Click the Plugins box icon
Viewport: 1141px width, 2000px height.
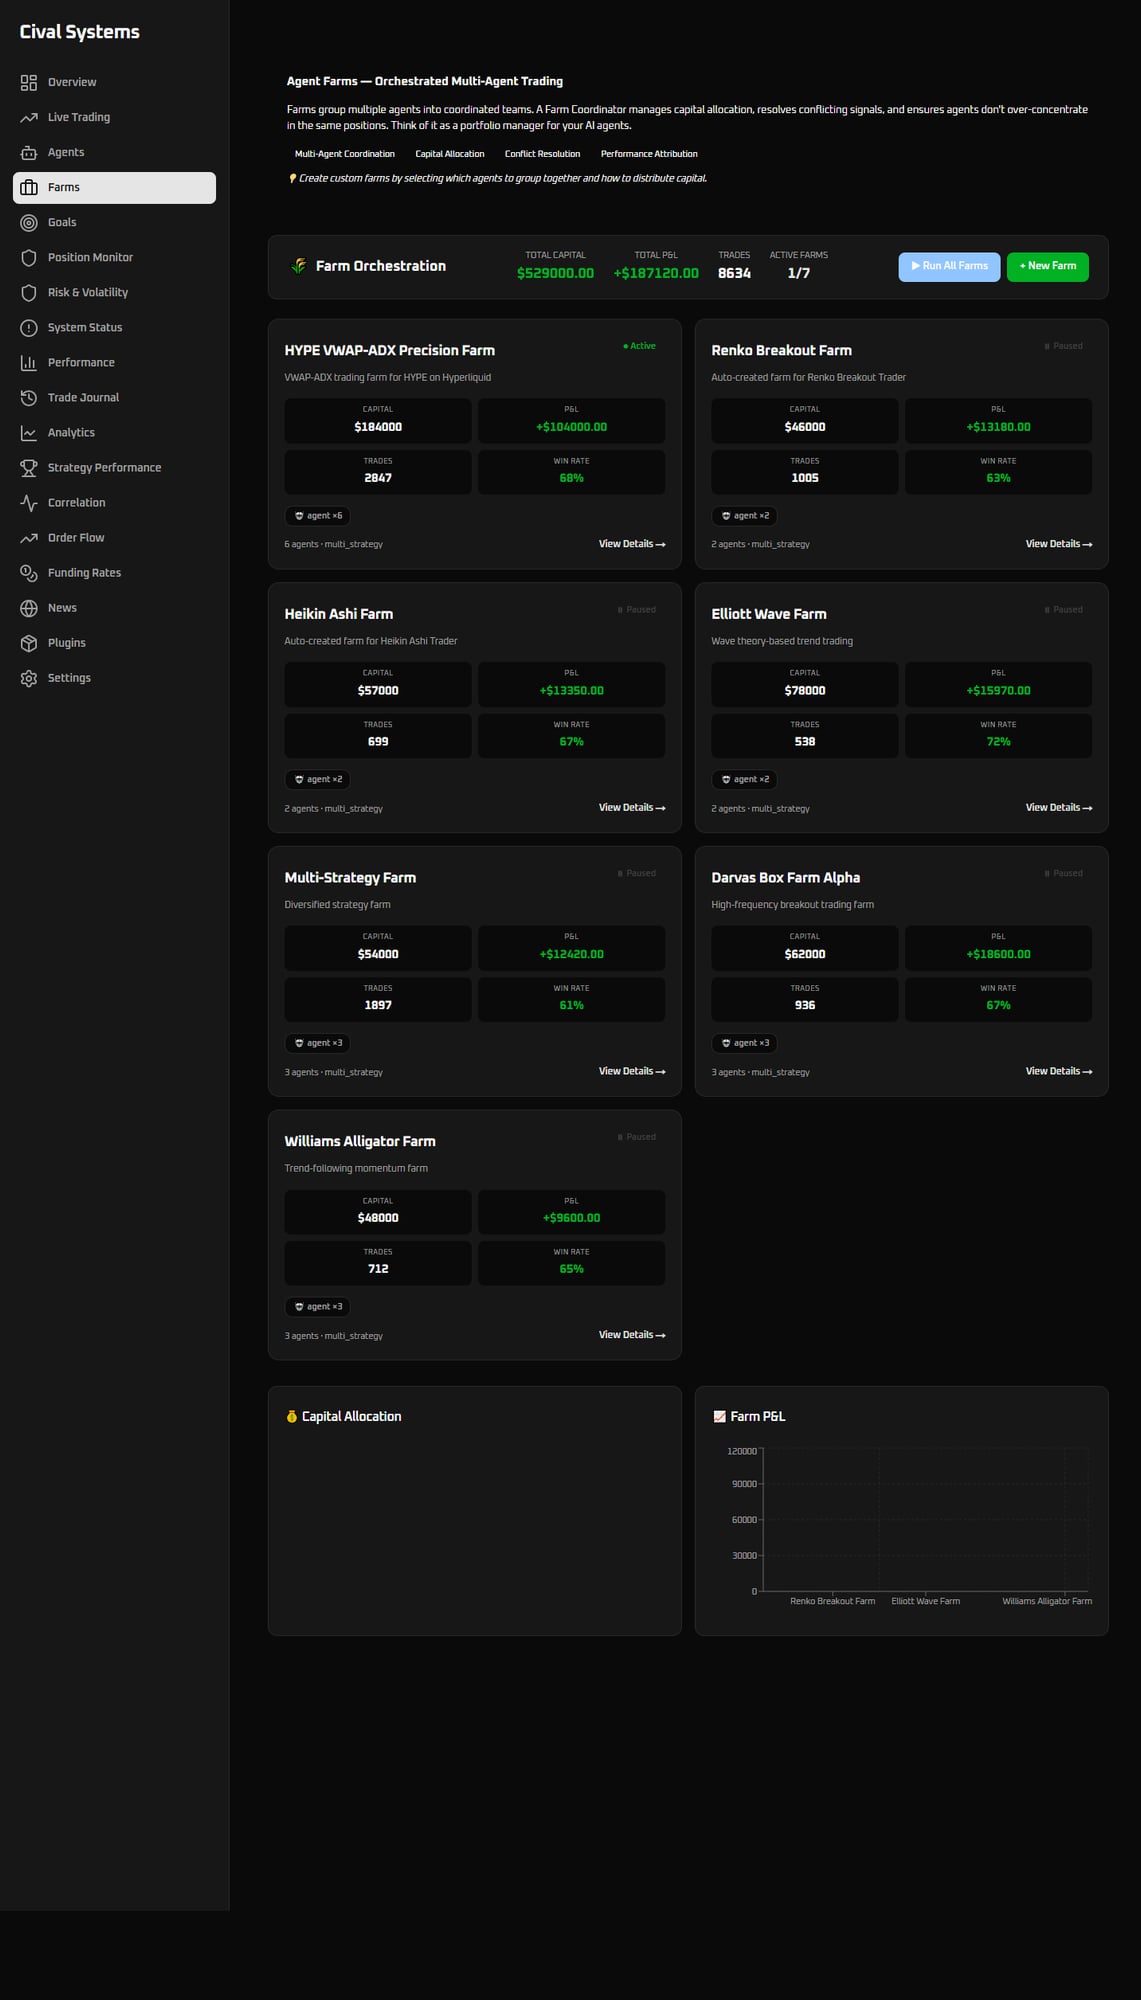click(29, 643)
